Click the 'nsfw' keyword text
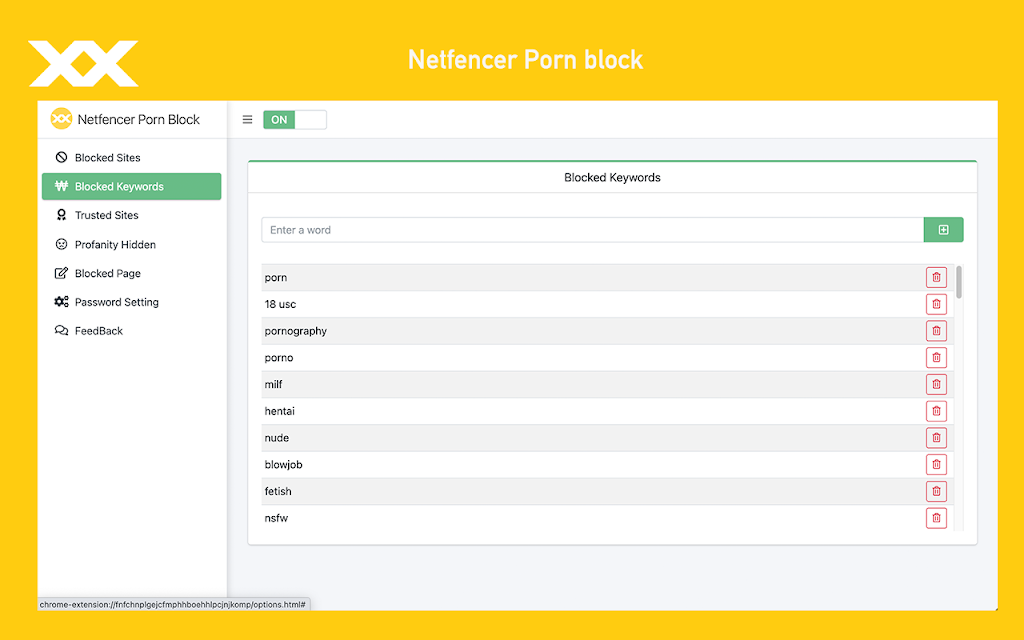Viewport: 1024px width, 640px height. (276, 519)
